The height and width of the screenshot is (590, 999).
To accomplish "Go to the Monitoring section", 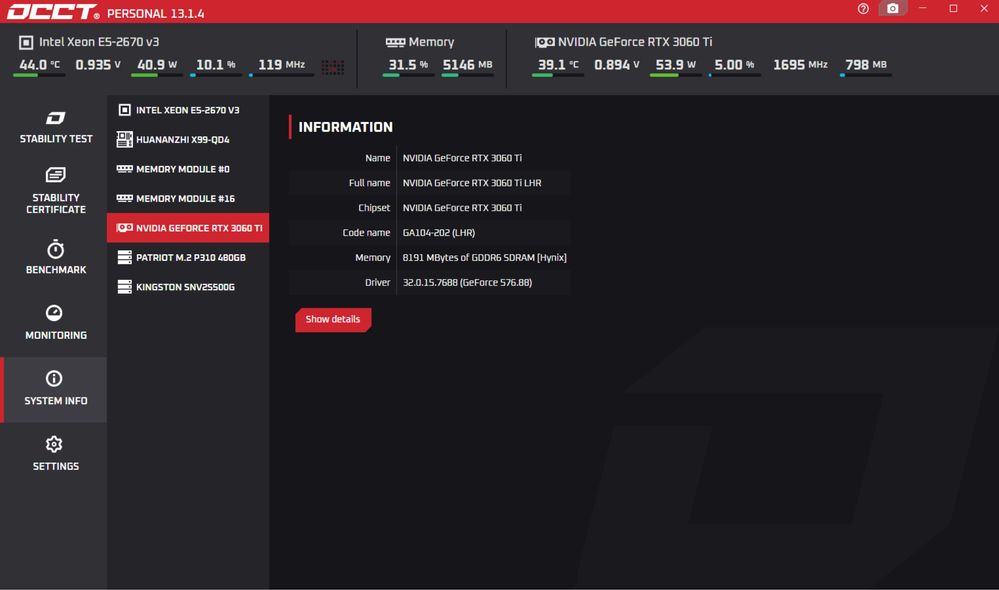I will click(55, 323).
